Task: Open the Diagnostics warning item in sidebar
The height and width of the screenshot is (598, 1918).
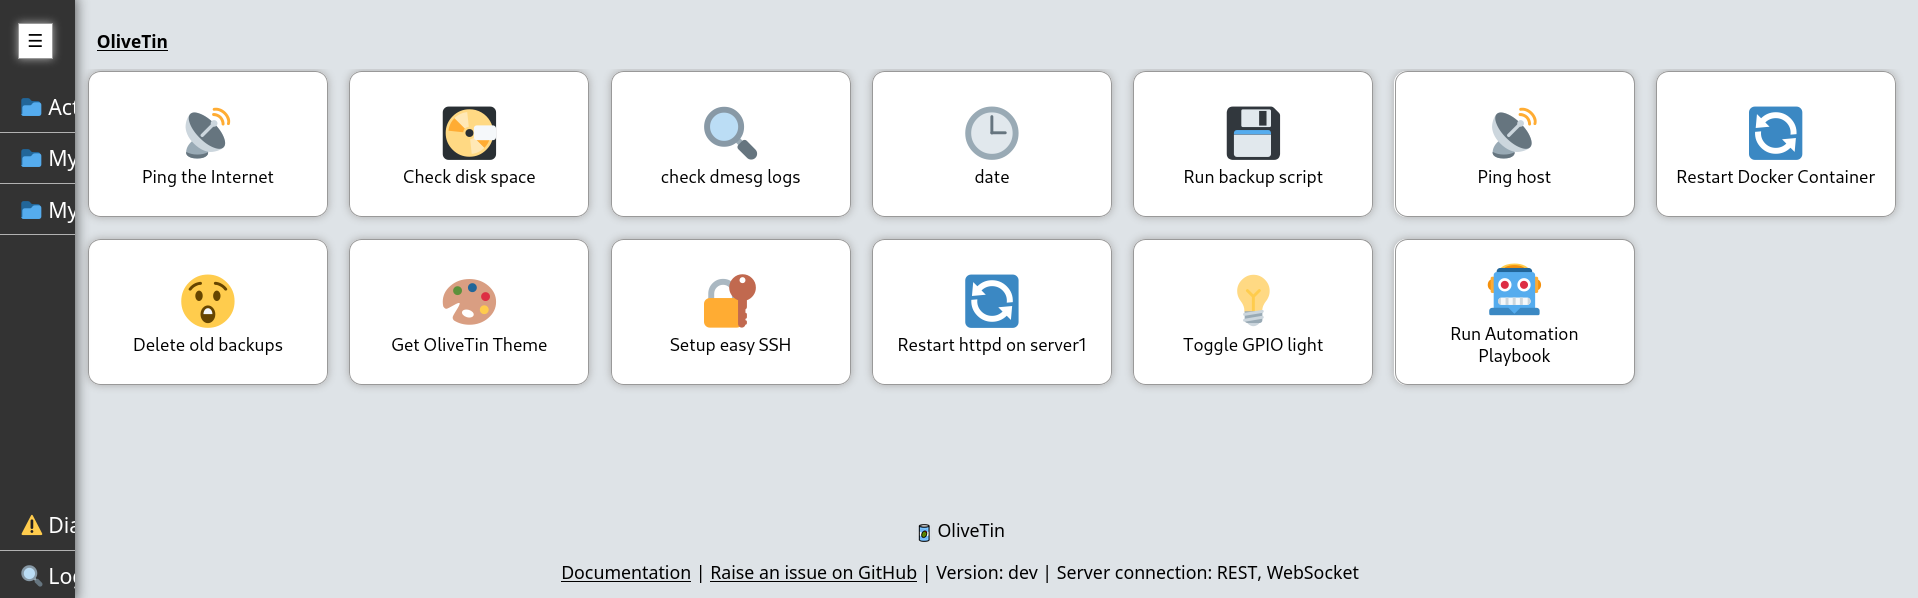Action: tap(37, 525)
